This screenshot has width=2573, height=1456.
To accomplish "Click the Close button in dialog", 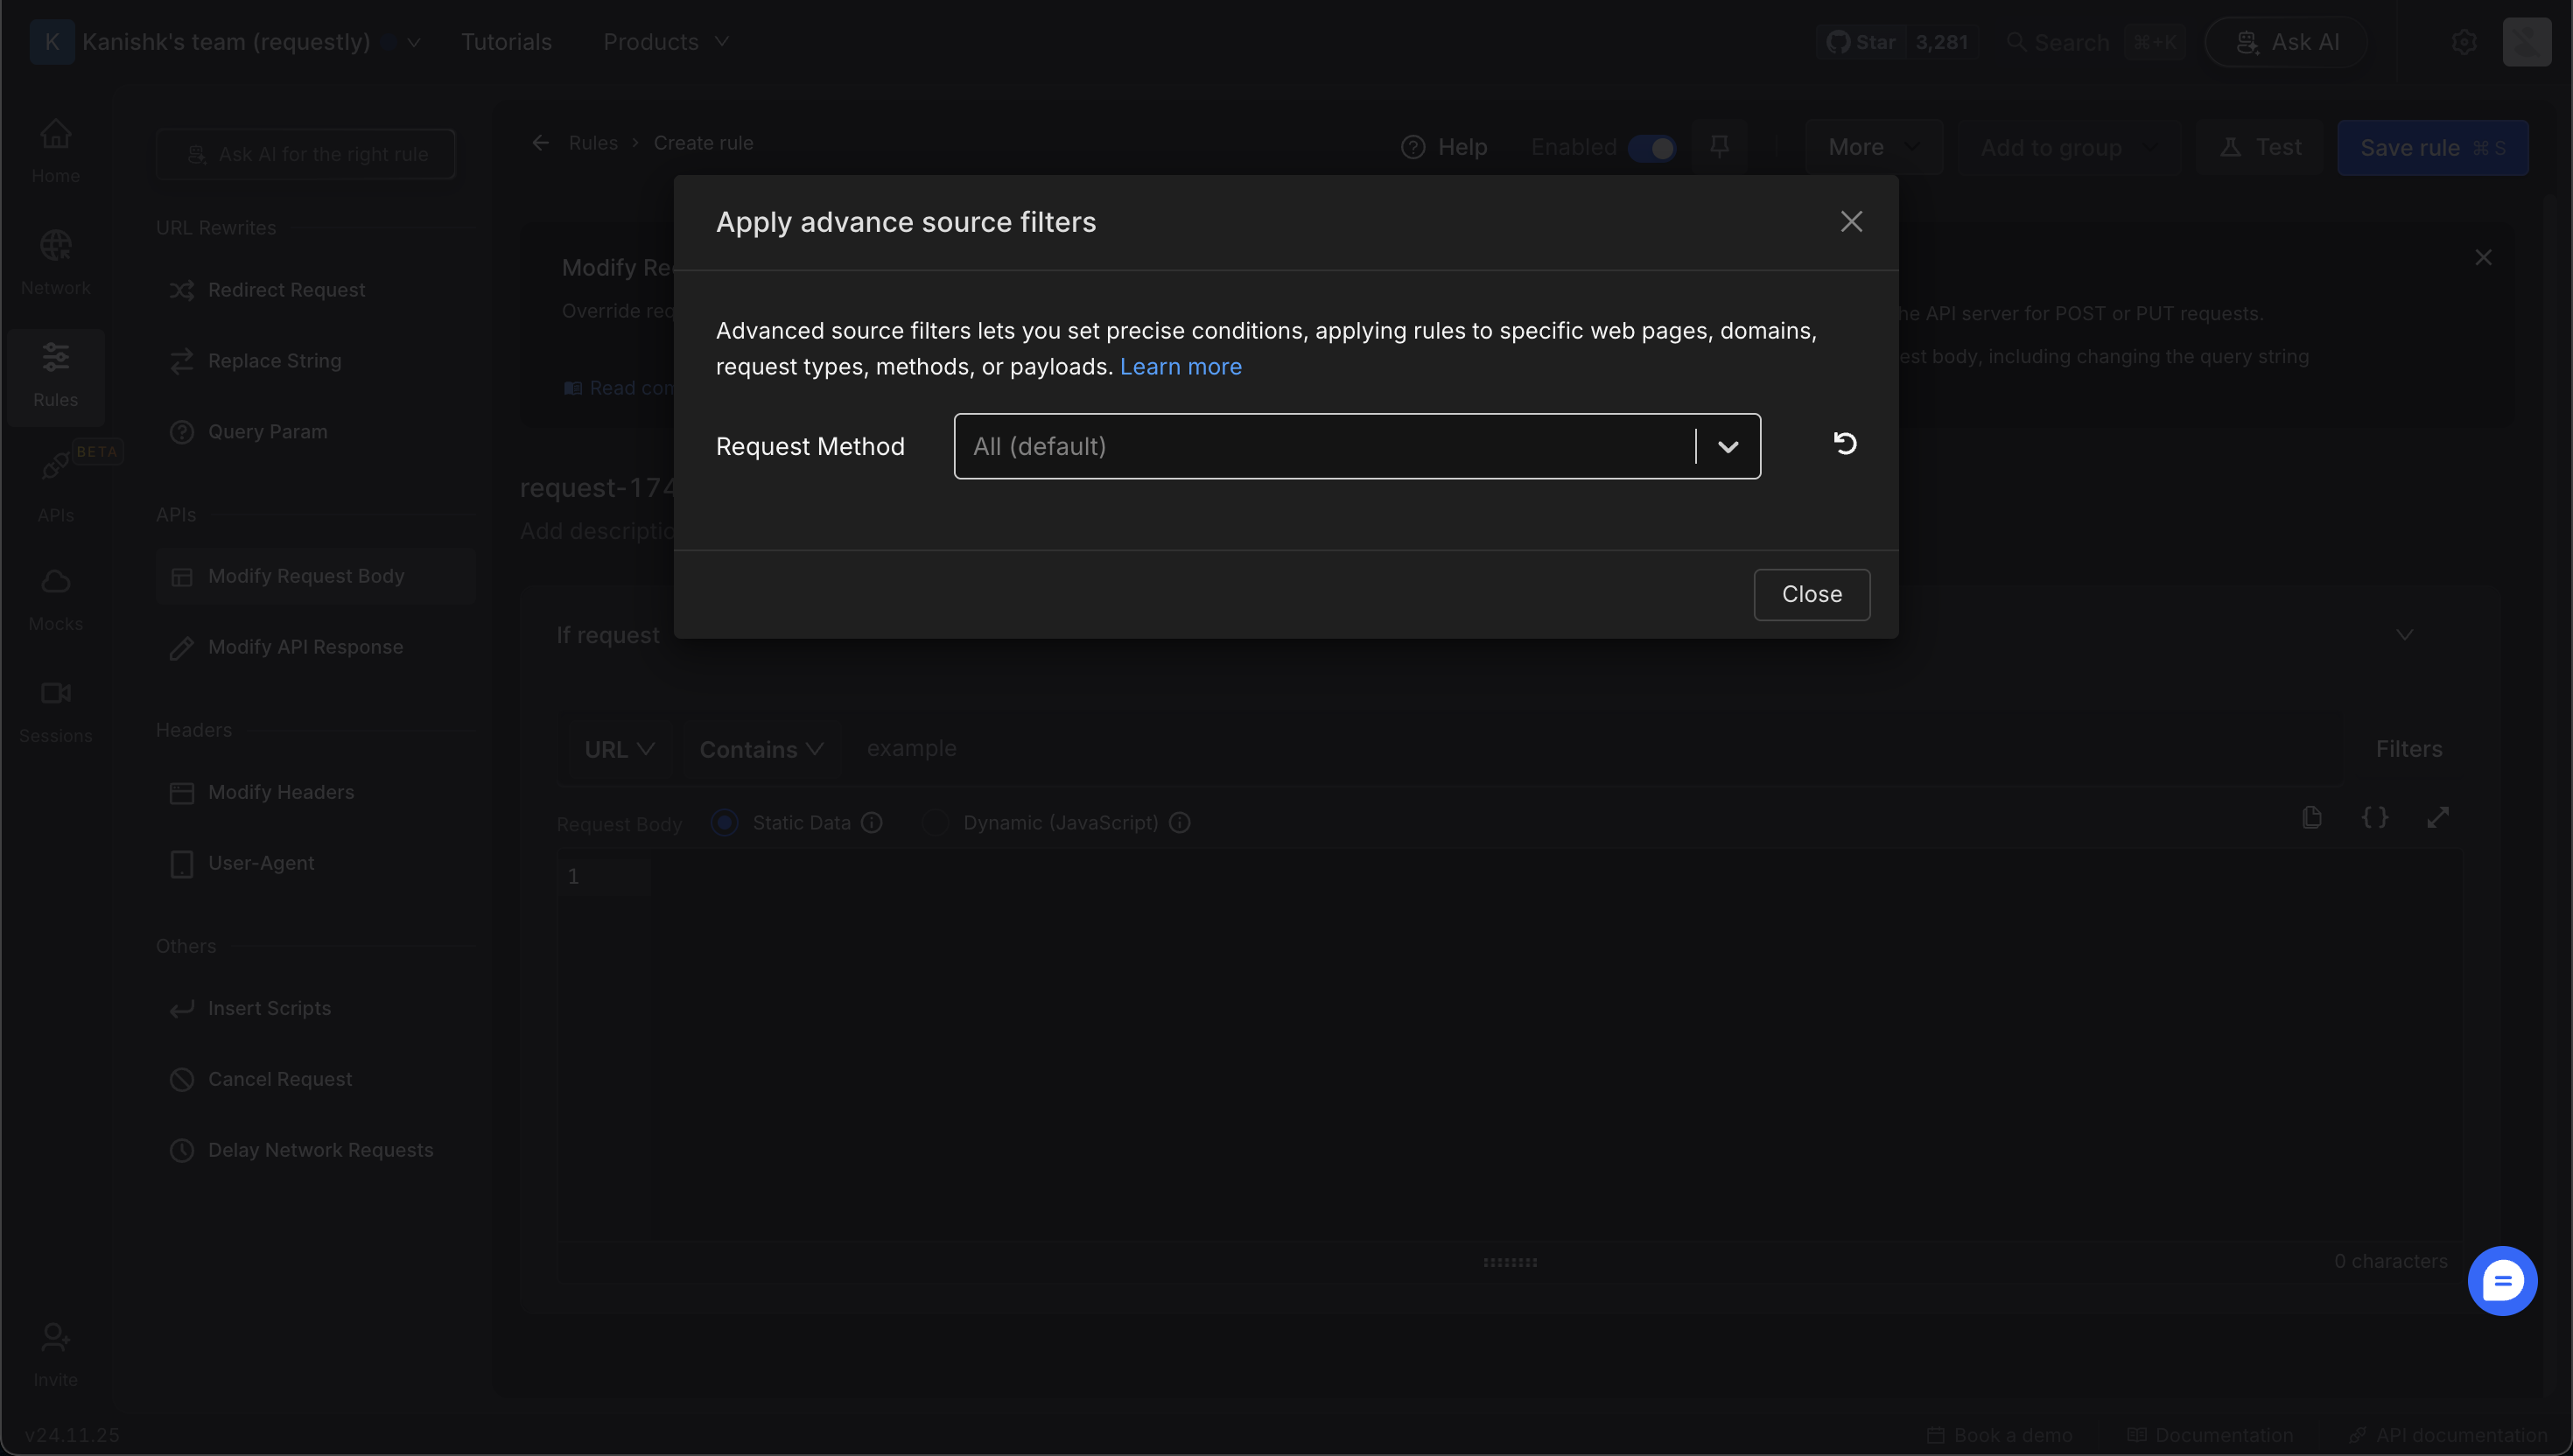I will (1811, 594).
